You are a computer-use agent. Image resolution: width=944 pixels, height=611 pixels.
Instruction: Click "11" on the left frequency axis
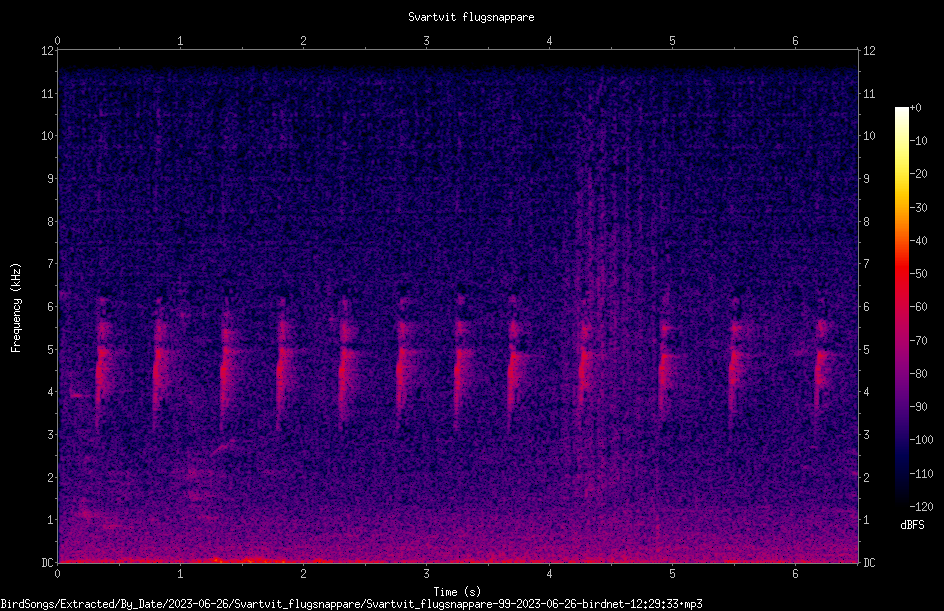pos(47,94)
